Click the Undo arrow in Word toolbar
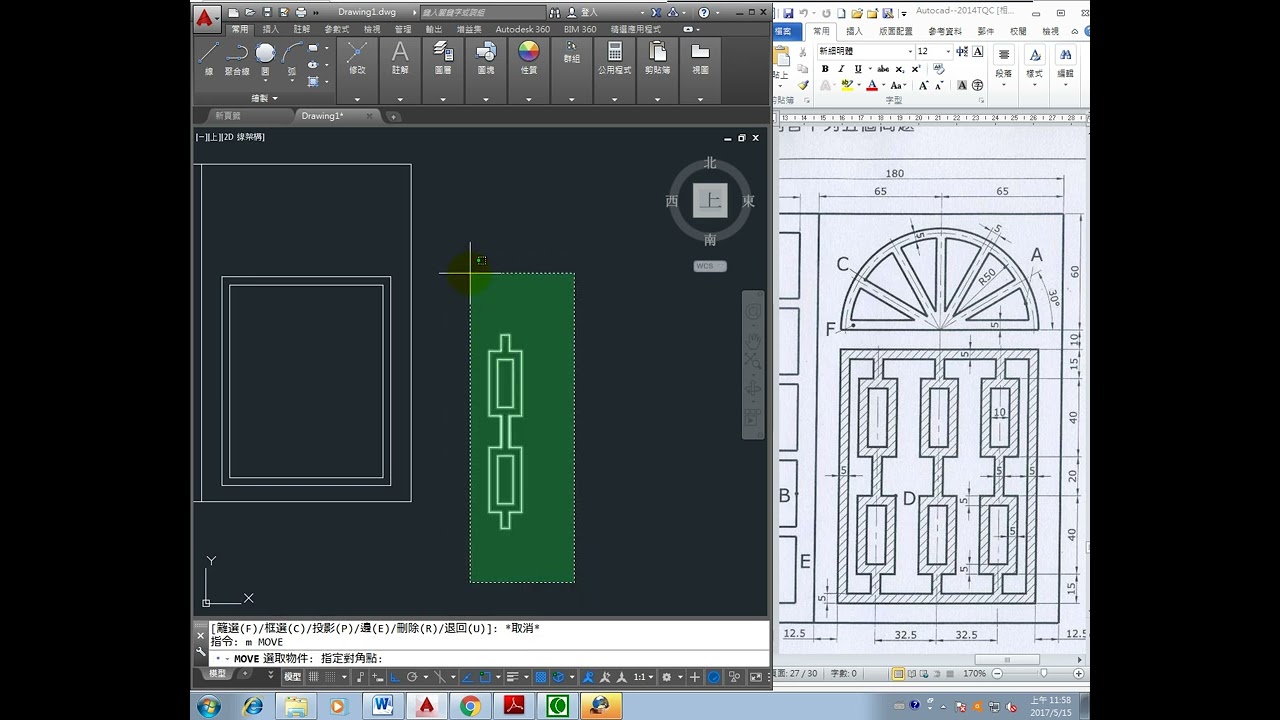This screenshot has width=1280, height=720. [803, 13]
